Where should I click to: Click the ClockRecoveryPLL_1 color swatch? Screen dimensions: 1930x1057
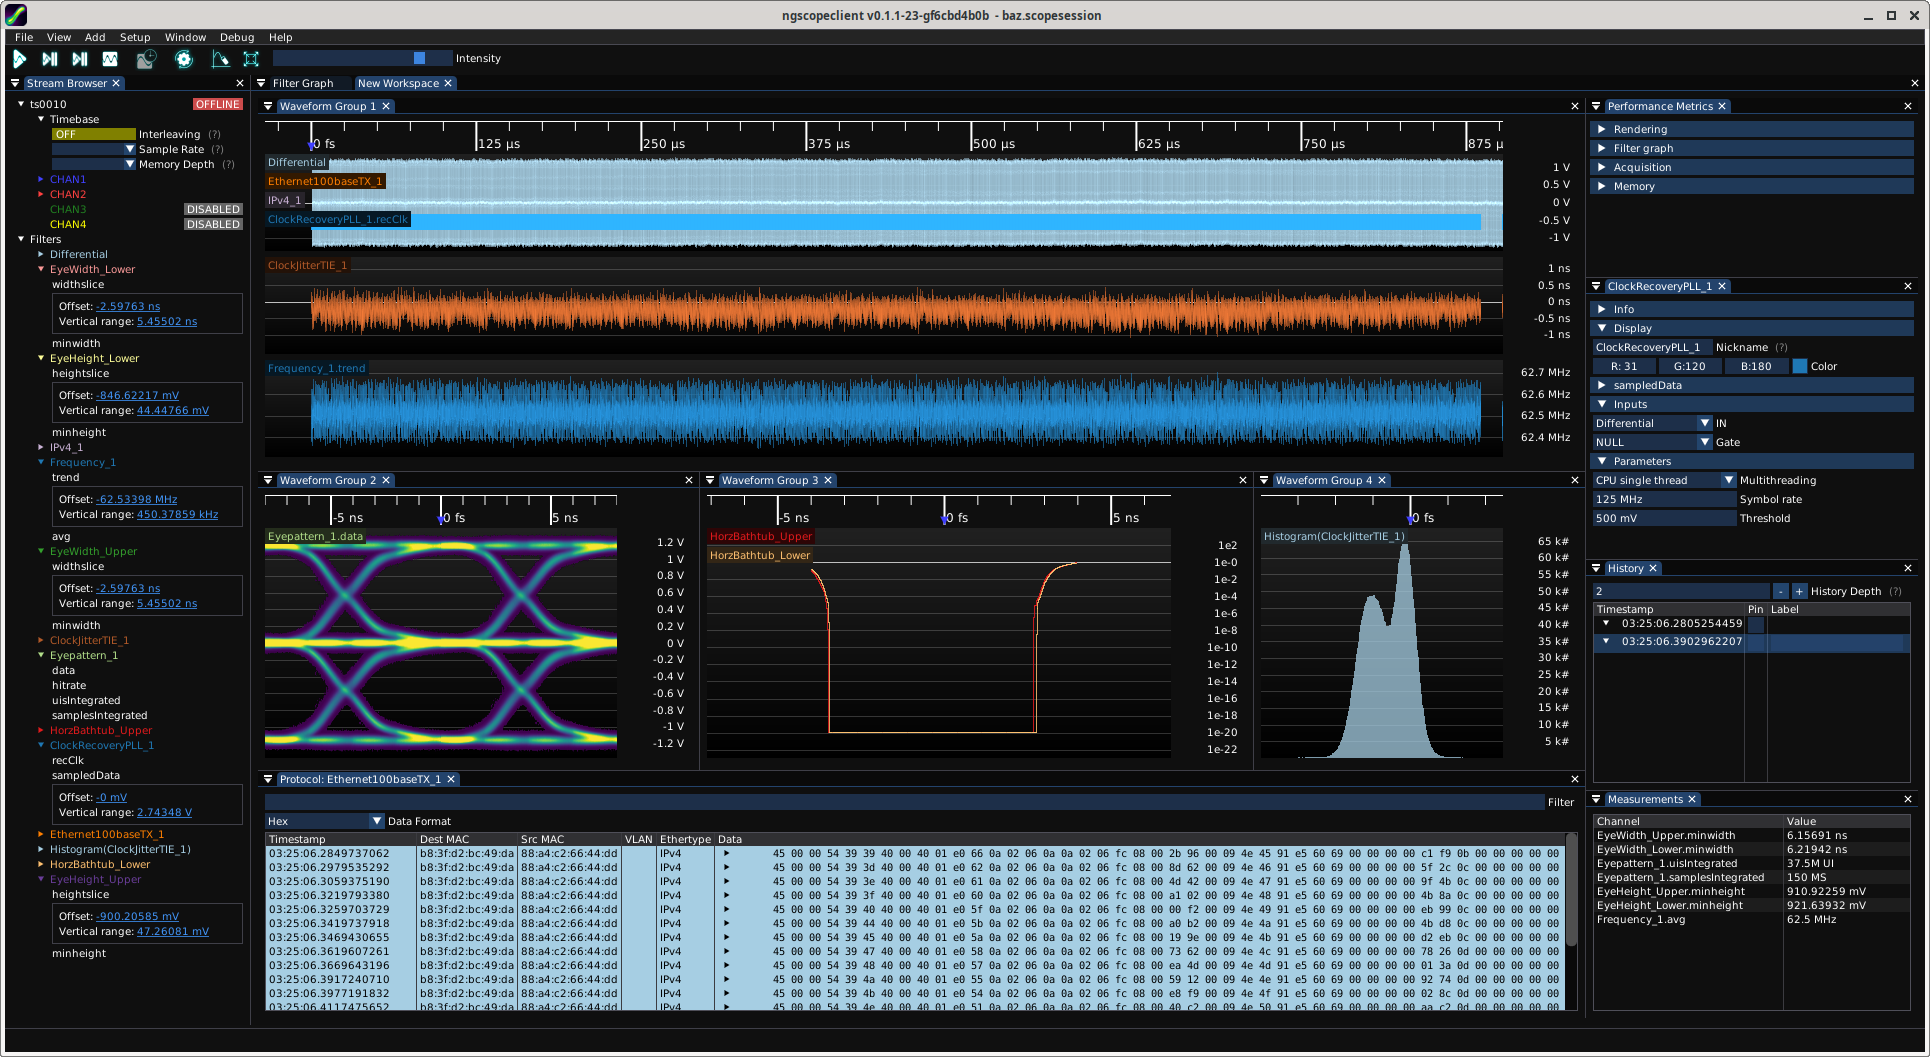click(x=1799, y=366)
